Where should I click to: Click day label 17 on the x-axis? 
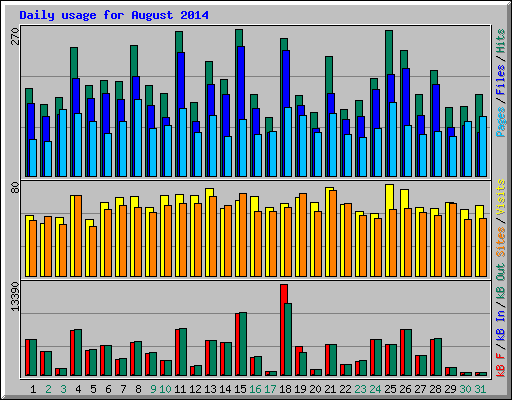point(270,389)
